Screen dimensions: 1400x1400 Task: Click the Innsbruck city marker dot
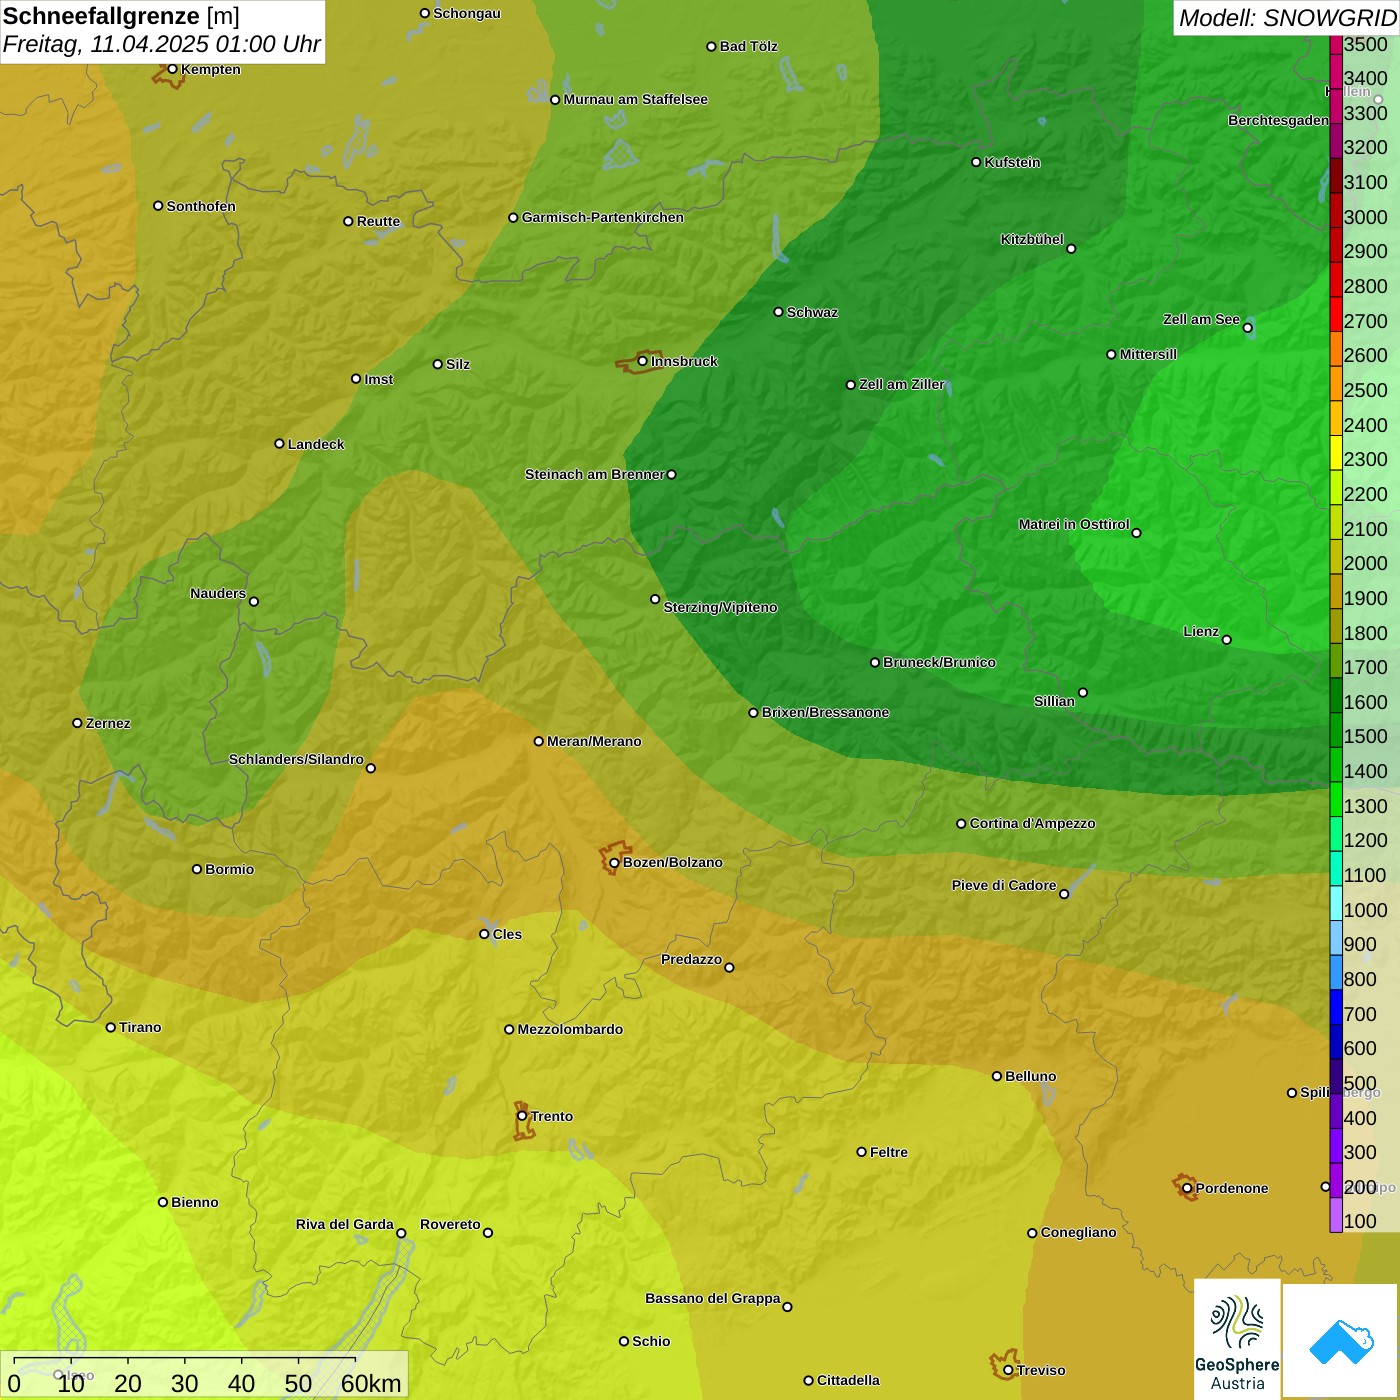click(643, 361)
